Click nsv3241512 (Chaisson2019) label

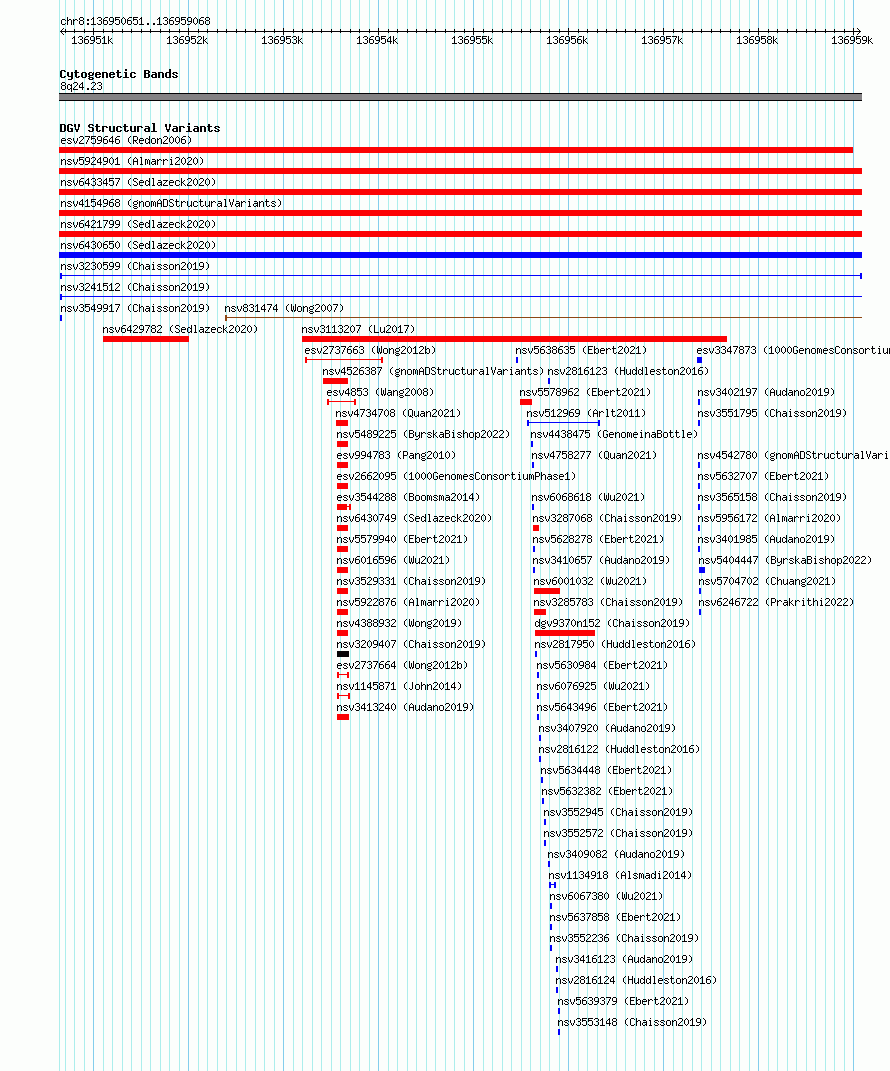(x=135, y=287)
